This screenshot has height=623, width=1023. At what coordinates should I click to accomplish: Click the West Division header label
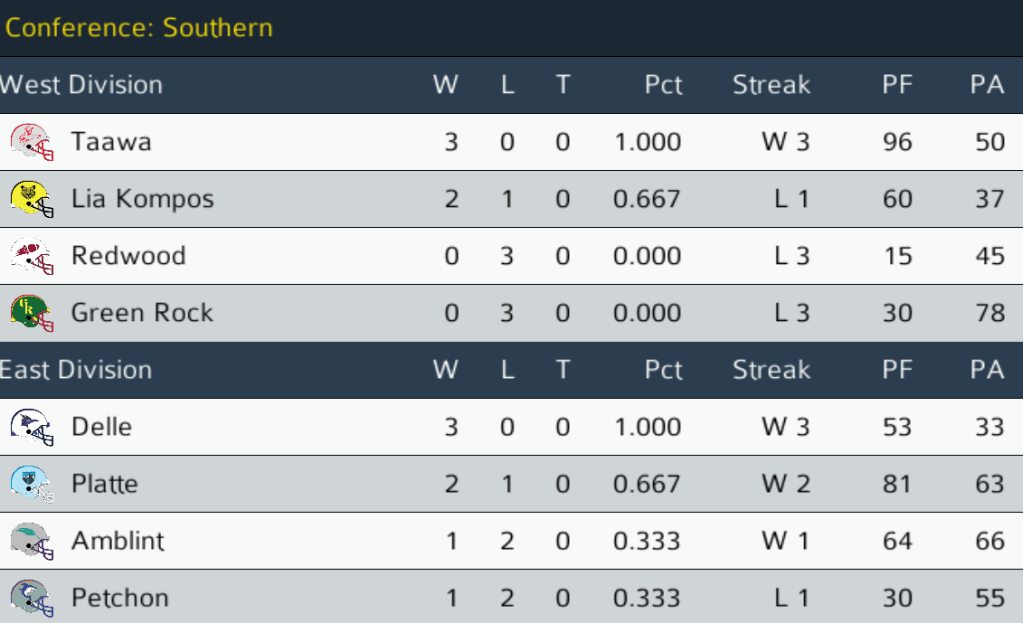81,85
